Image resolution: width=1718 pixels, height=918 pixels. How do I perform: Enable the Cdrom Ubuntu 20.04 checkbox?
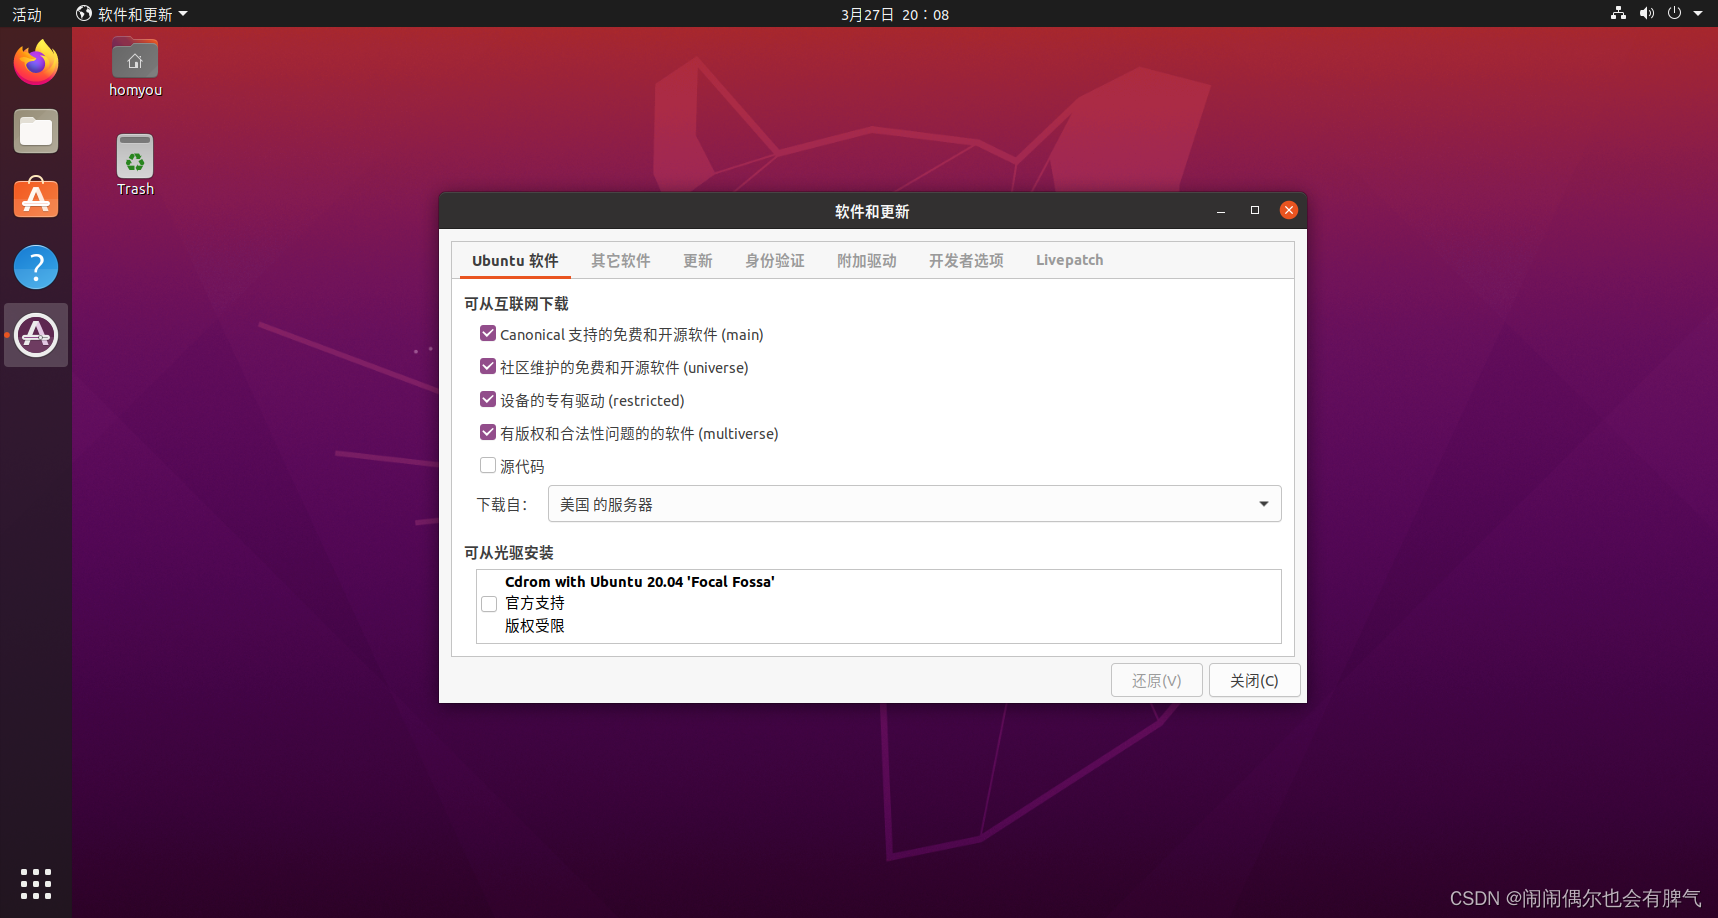click(489, 604)
